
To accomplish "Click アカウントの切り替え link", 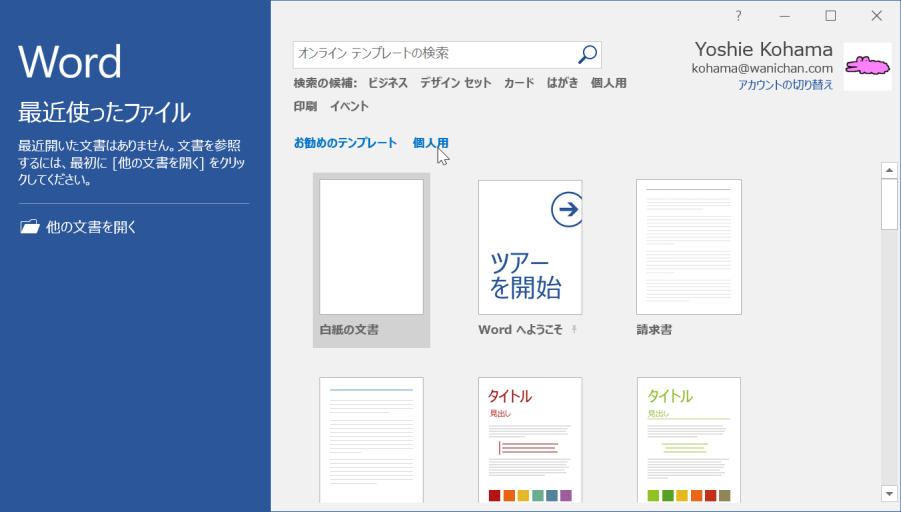I will [x=785, y=85].
